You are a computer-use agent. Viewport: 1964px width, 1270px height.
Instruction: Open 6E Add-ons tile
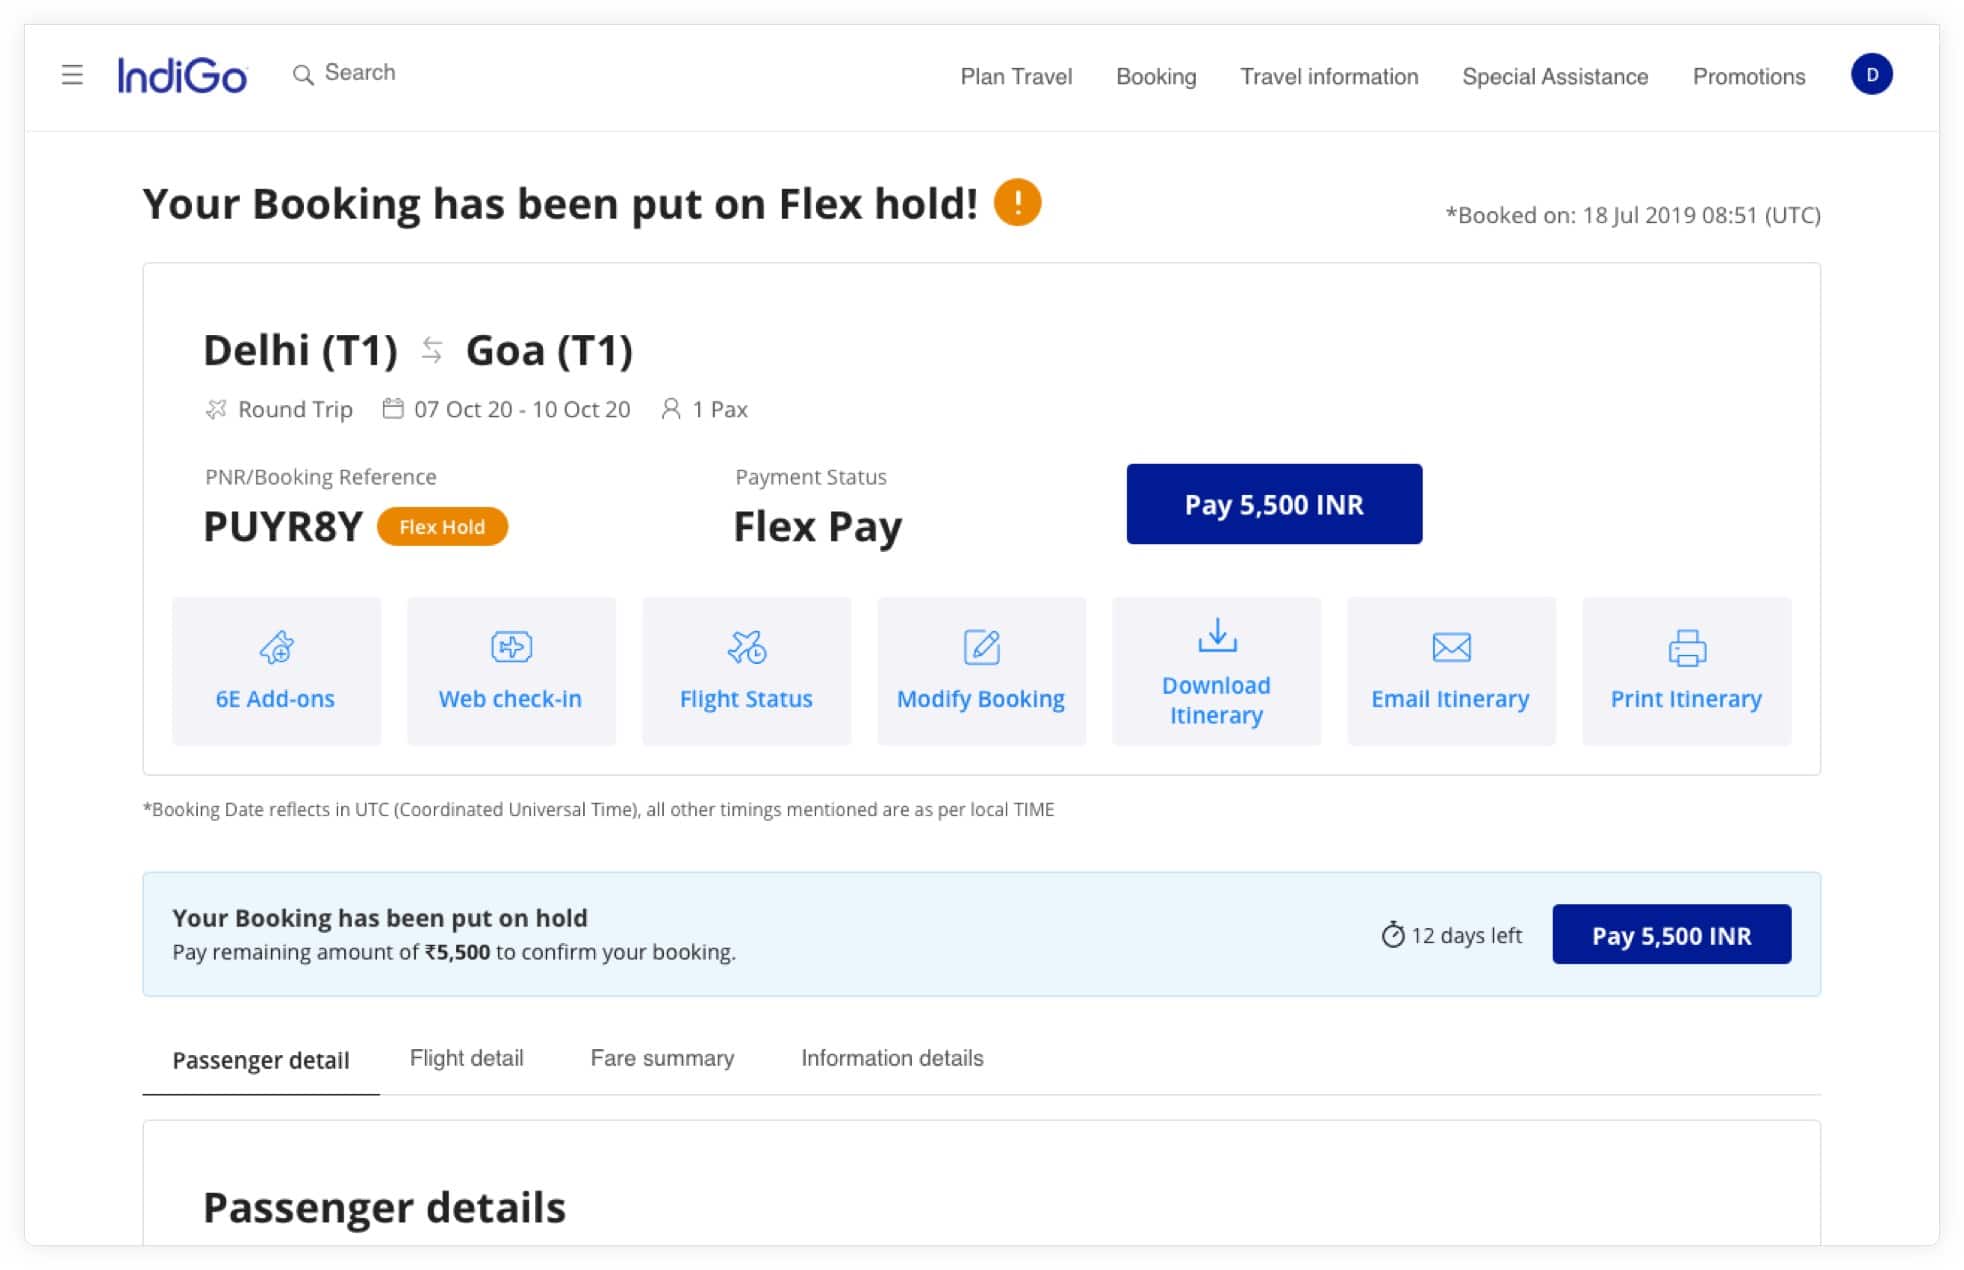click(x=276, y=671)
